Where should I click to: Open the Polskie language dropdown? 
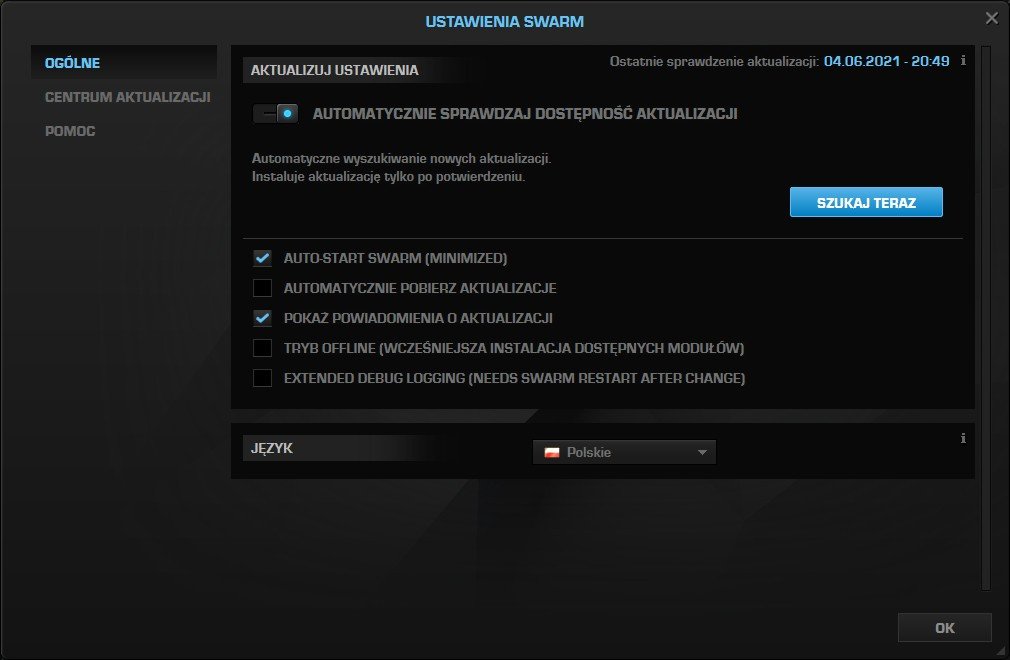click(x=624, y=452)
